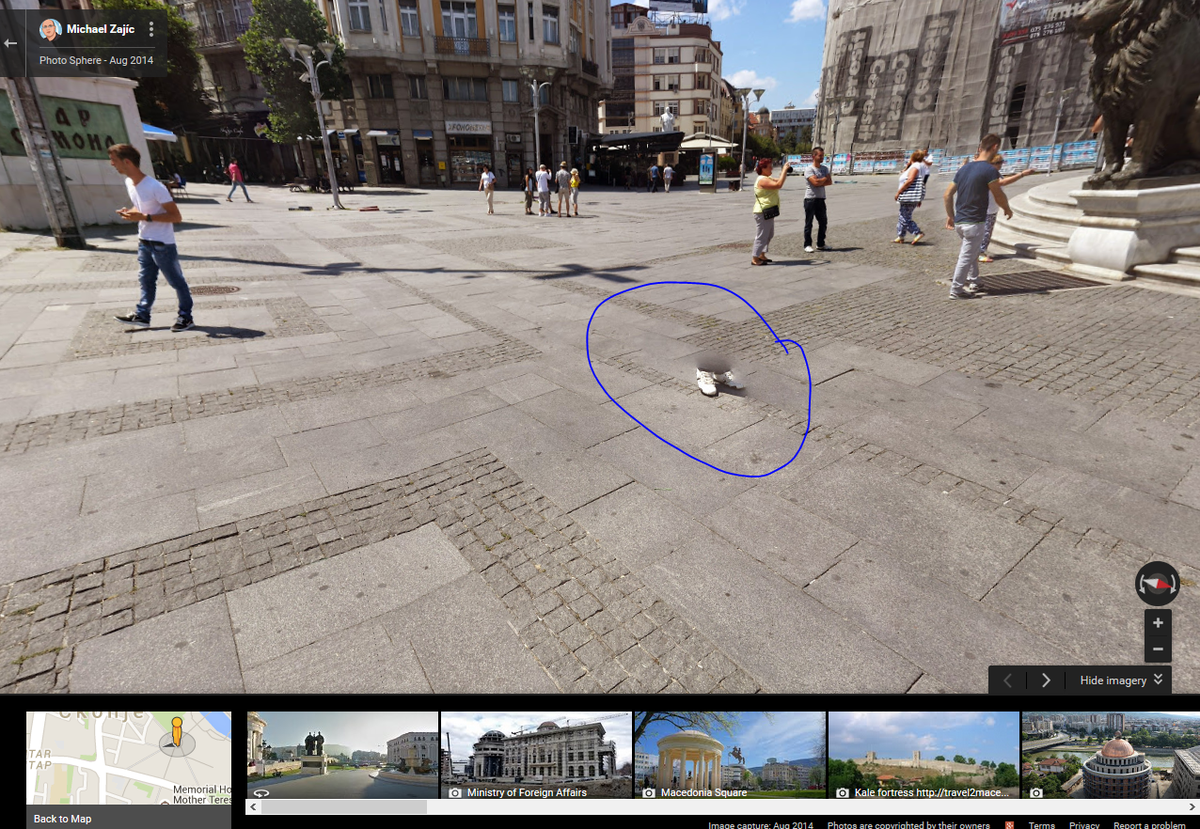Click the 360 photo sphere icon on the first thumbnail

point(261,791)
